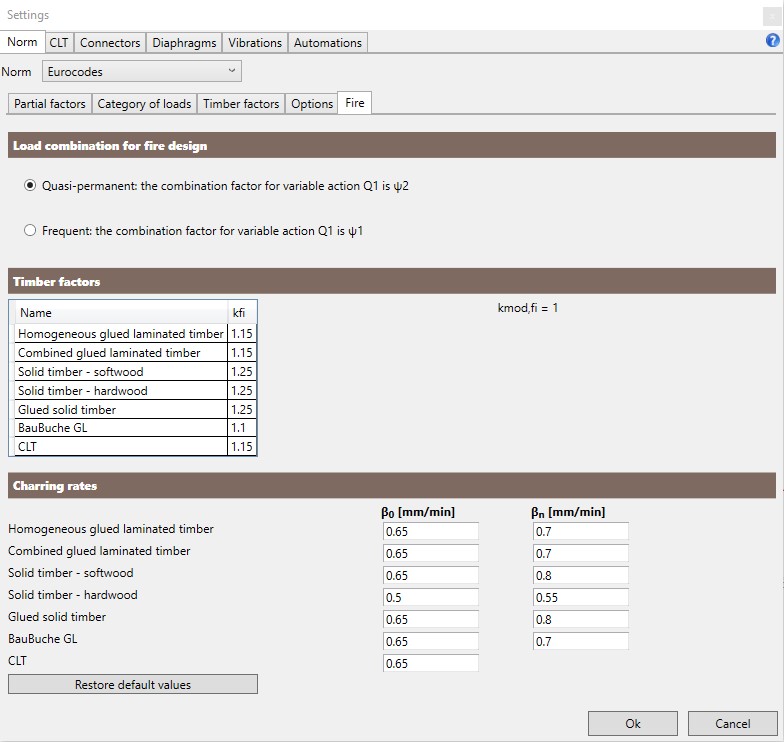The width and height of the screenshot is (784, 742).
Task: Select 'Homogeneous glued laminated timber' table row name
Action: pos(121,334)
